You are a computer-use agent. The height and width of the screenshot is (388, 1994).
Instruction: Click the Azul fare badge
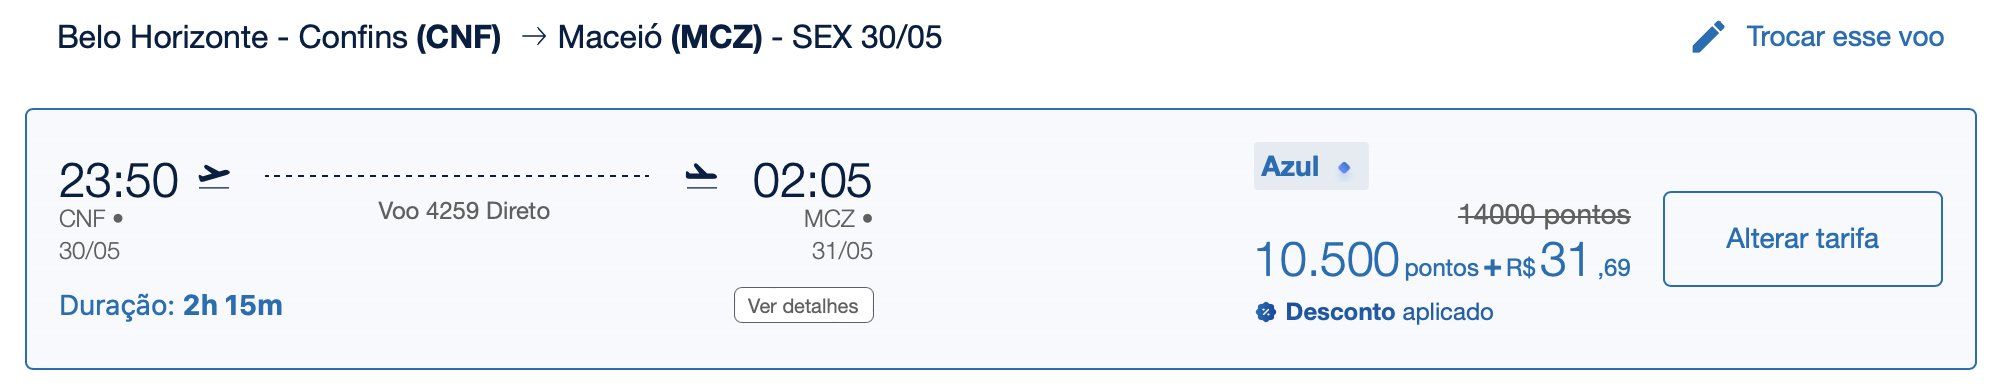(1311, 166)
